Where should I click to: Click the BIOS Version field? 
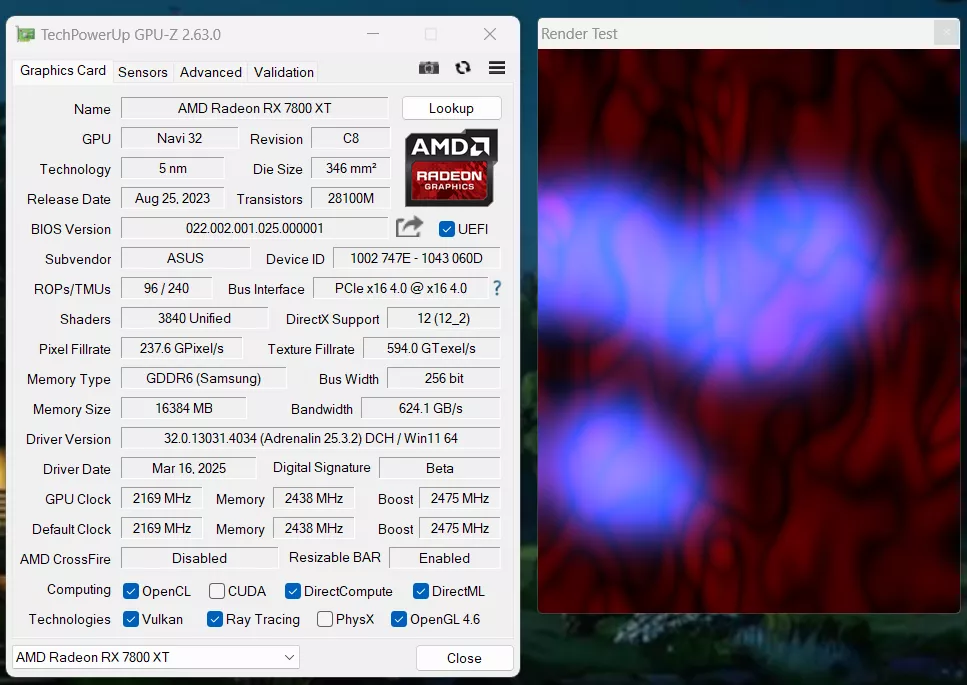(x=255, y=229)
